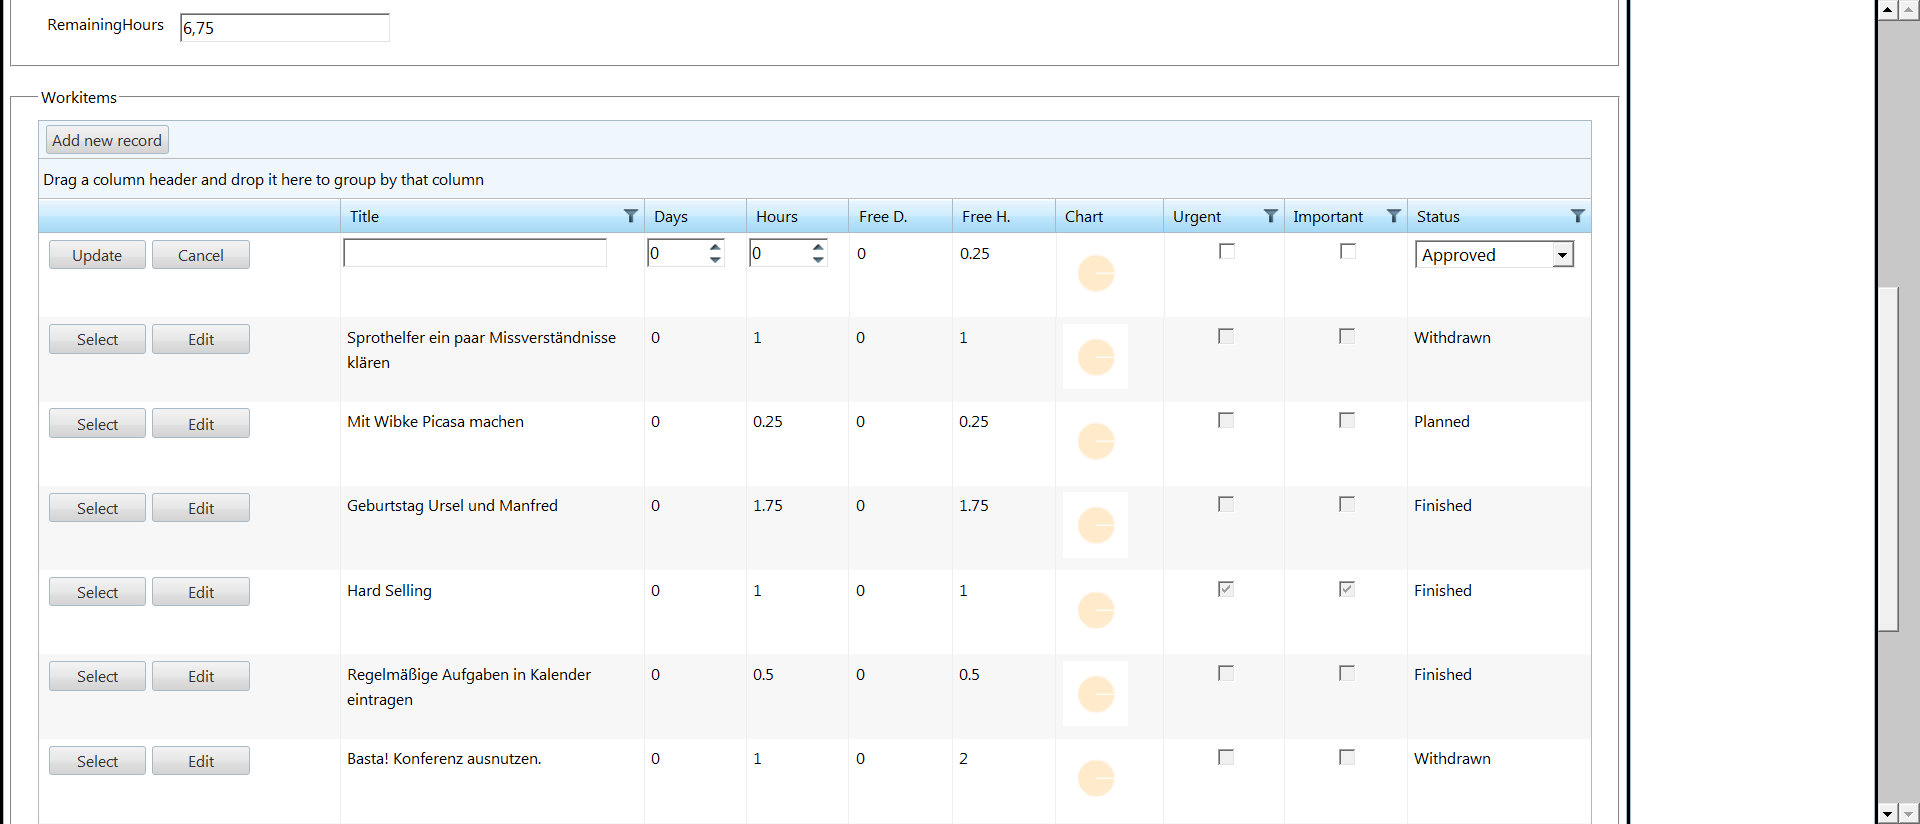1920x824 pixels.
Task: Open the Title column filter icon
Action: [x=631, y=216]
